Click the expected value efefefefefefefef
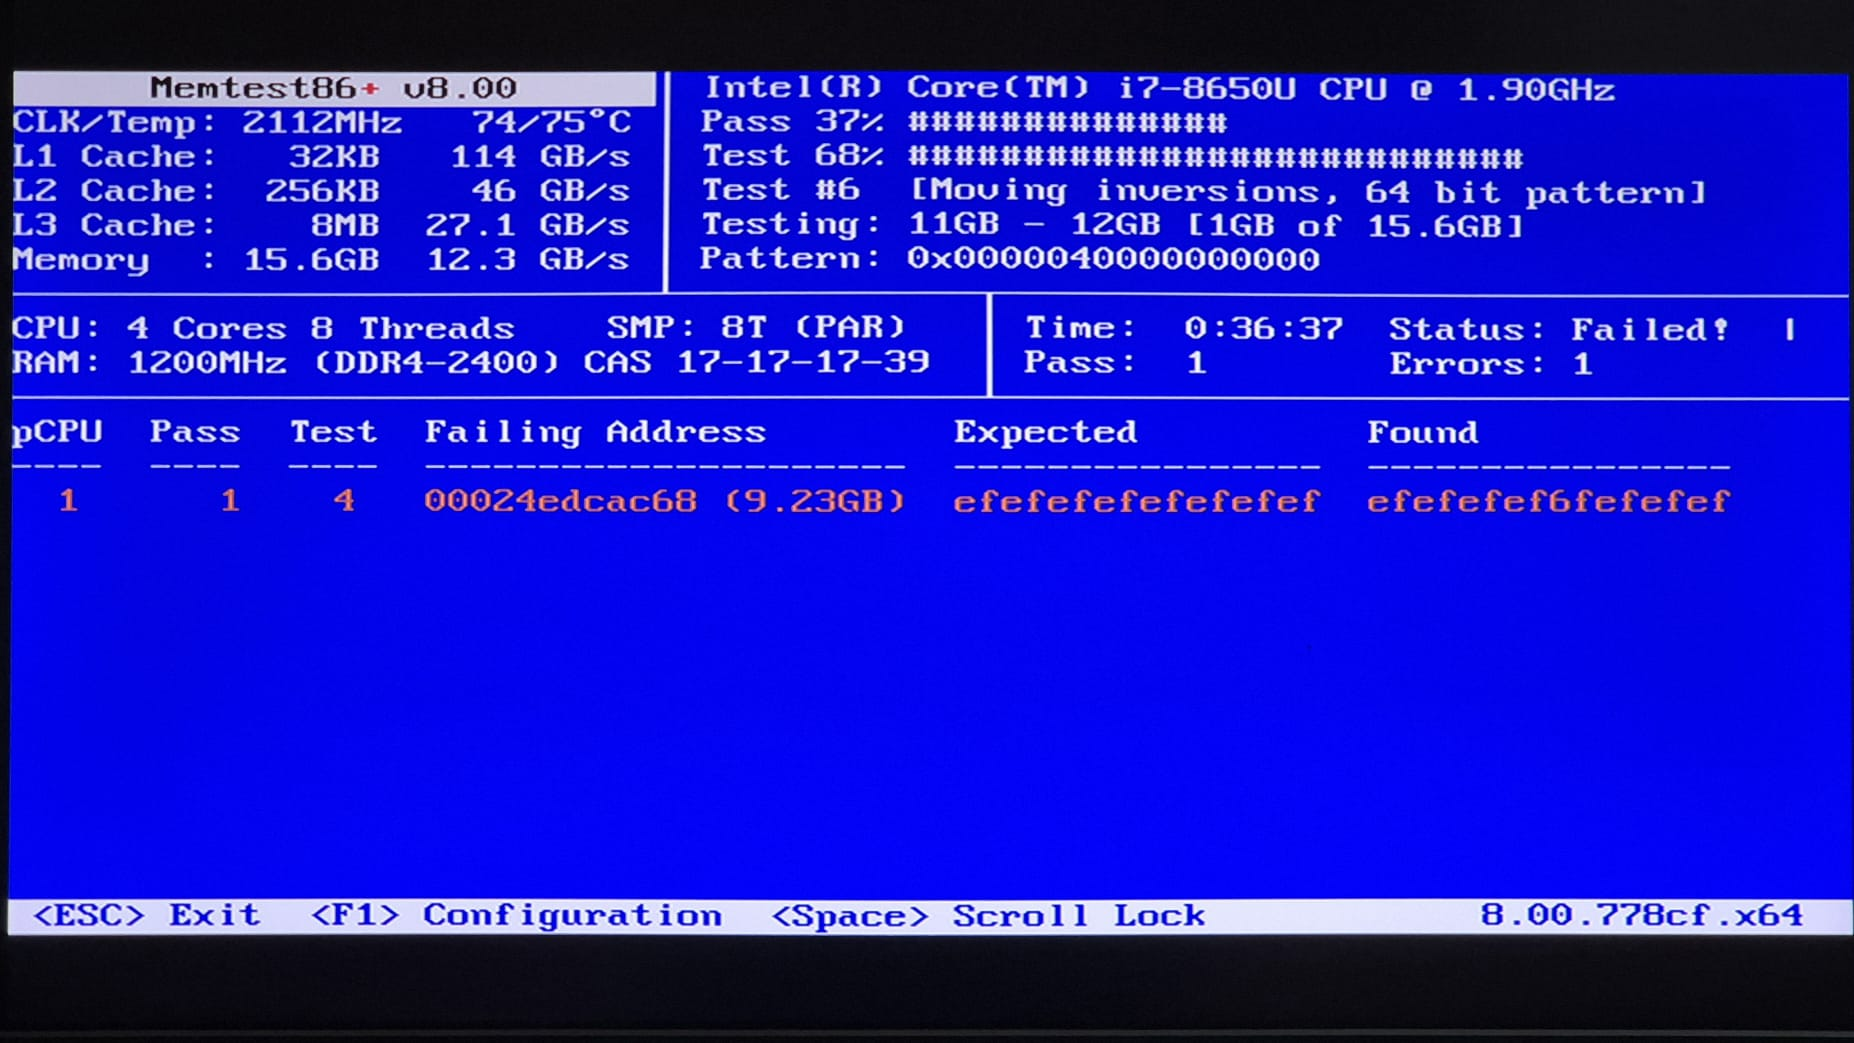The width and height of the screenshot is (1854, 1043). tap(1136, 501)
